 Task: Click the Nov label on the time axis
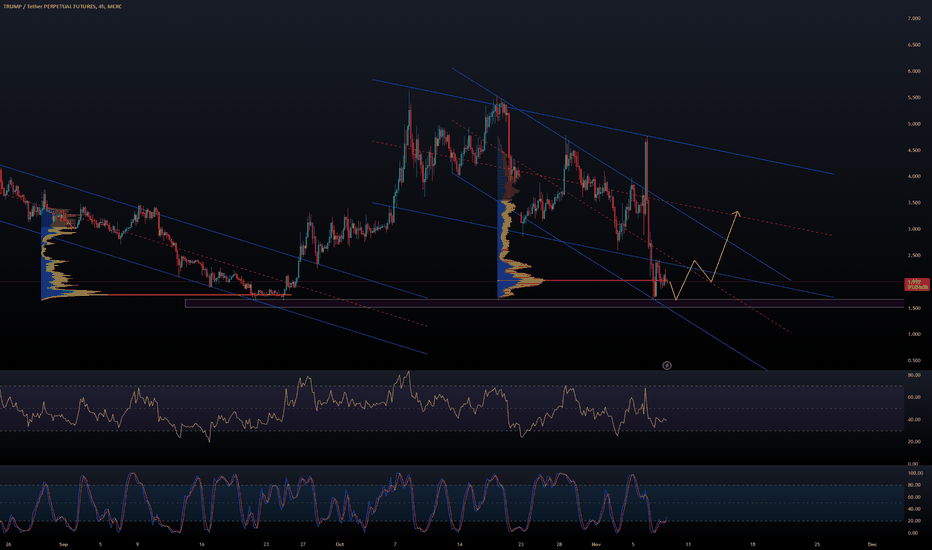tap(596, 544)
